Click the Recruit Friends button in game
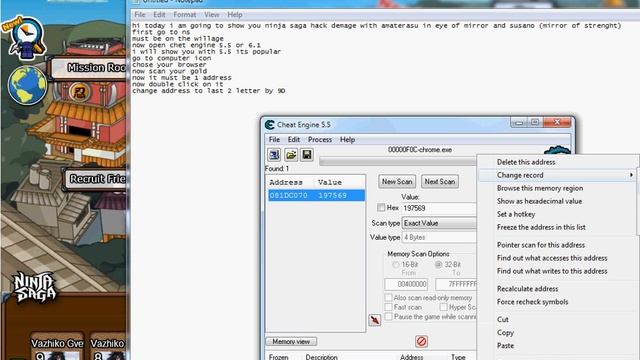This screenshot has height=360, width=640. [96, 179]
